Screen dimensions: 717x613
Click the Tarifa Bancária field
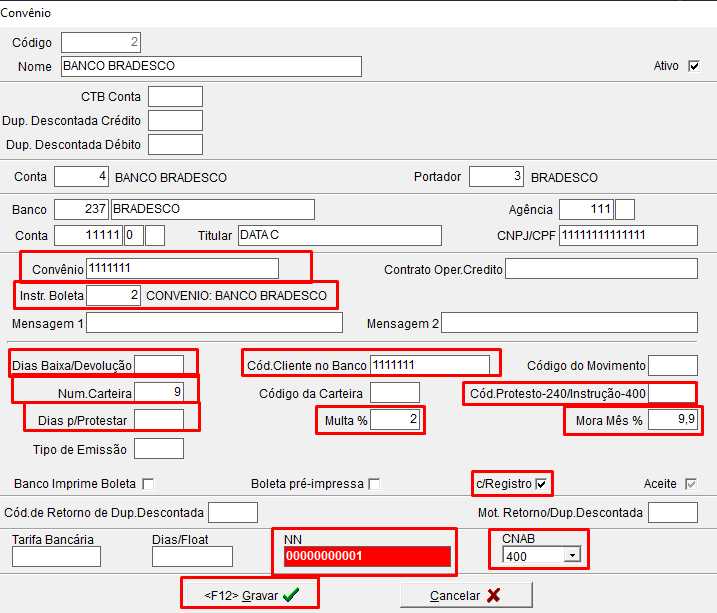pos(56,557)
